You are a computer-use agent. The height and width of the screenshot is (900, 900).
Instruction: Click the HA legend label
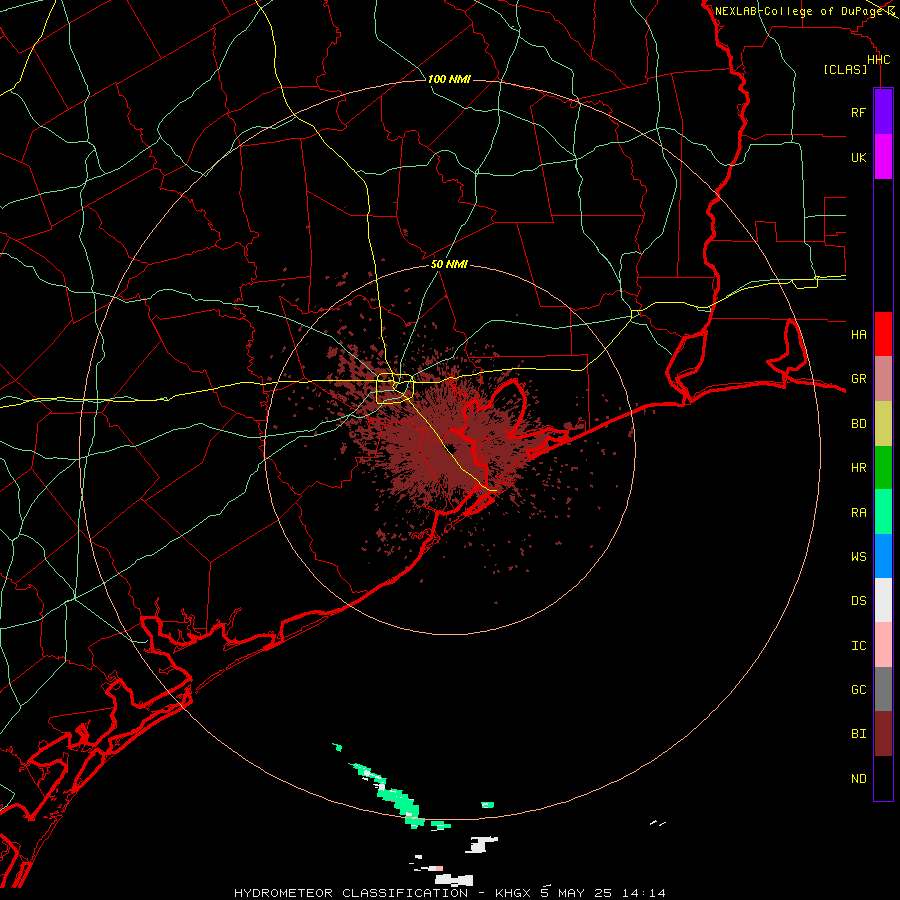click(x=858, y=334)
